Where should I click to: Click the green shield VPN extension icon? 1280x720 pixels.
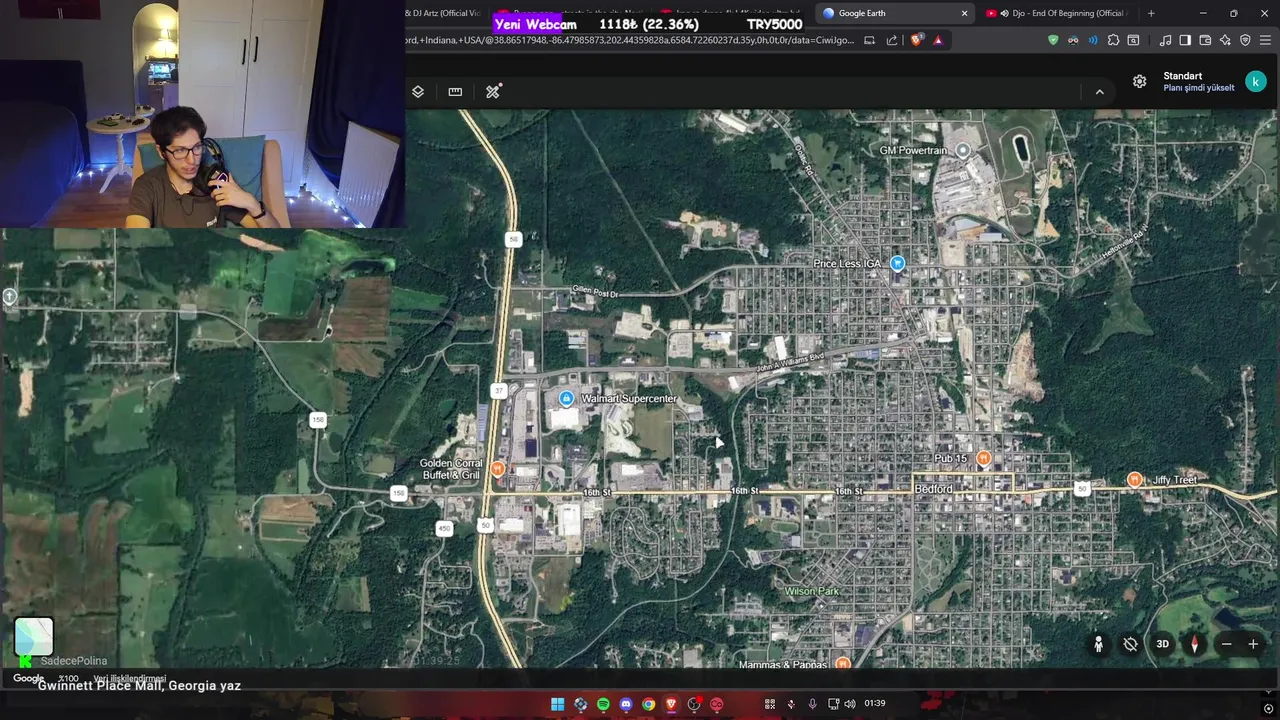point(1053,40)
